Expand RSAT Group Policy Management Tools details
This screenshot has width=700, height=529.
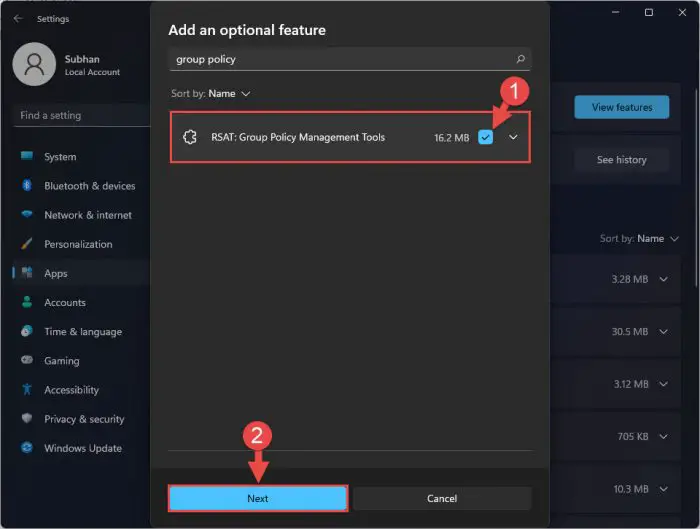(x=513, y=137)
